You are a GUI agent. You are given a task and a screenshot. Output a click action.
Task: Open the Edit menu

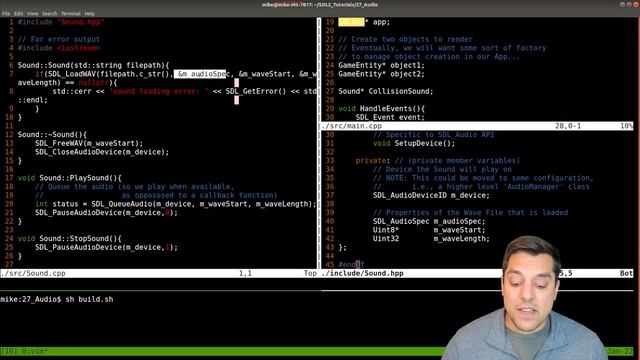coord(19,13)
